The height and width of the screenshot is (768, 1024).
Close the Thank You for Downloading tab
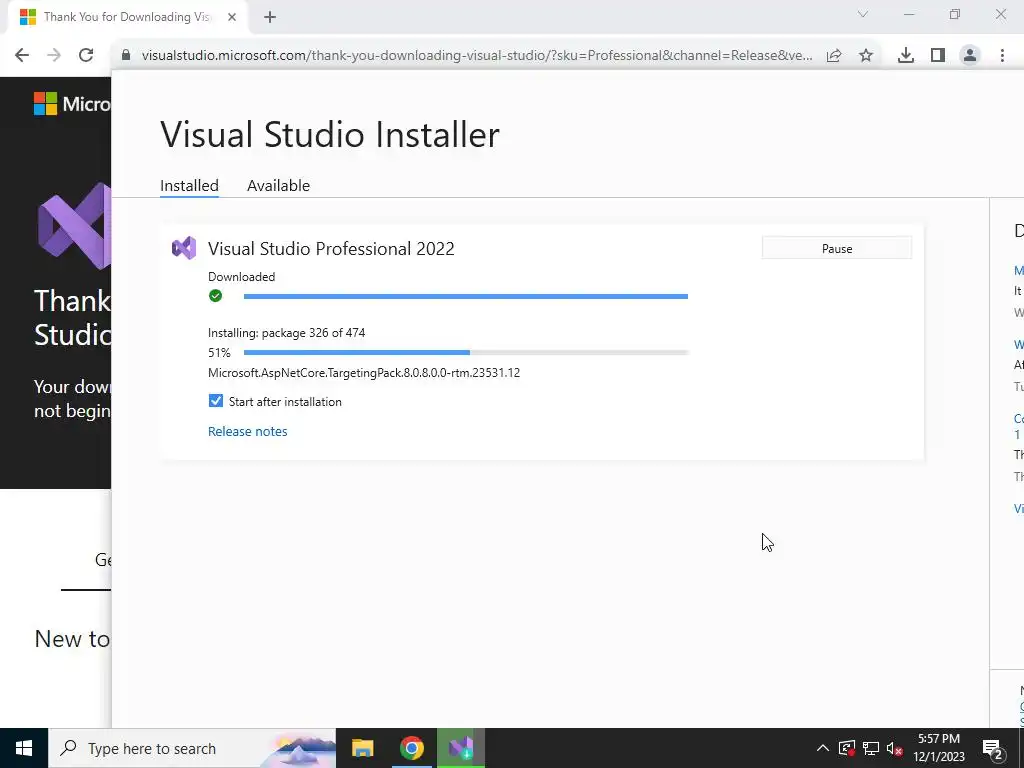tap(232, 17)
